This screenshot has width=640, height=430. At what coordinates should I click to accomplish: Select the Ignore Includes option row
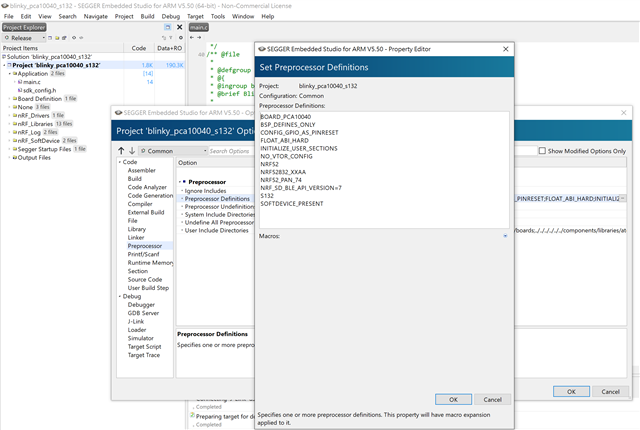(205, 191)
